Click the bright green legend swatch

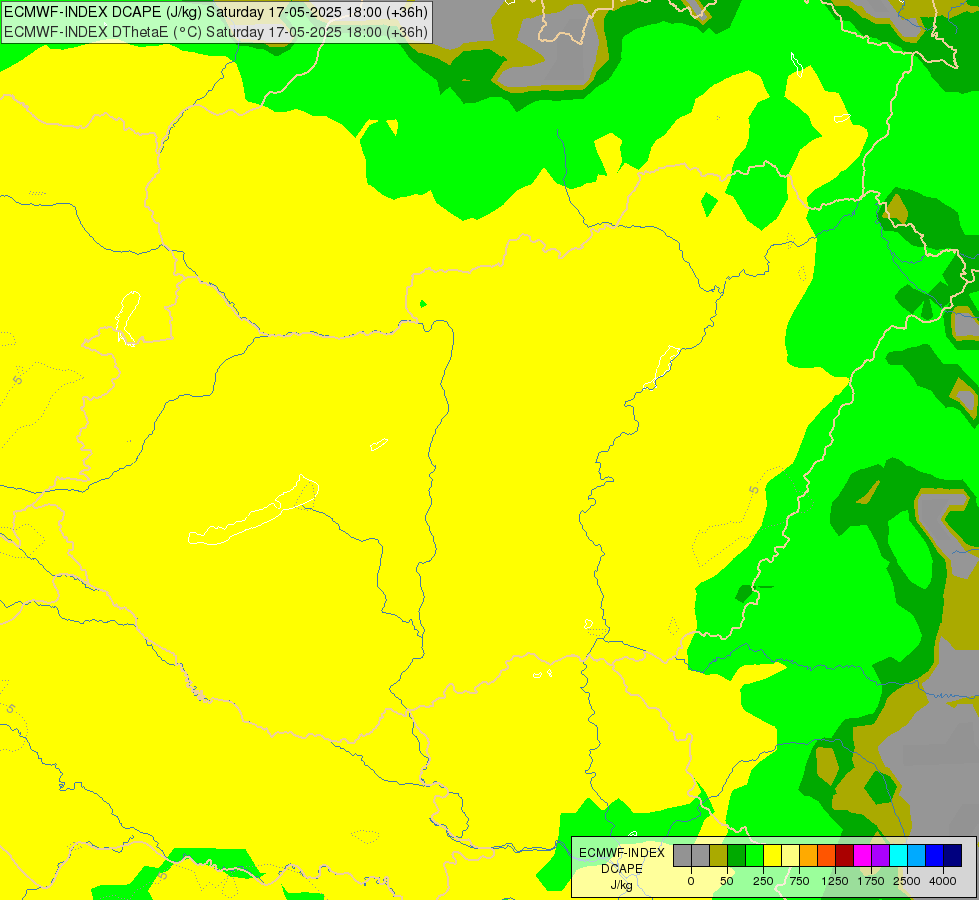[754, 855]
